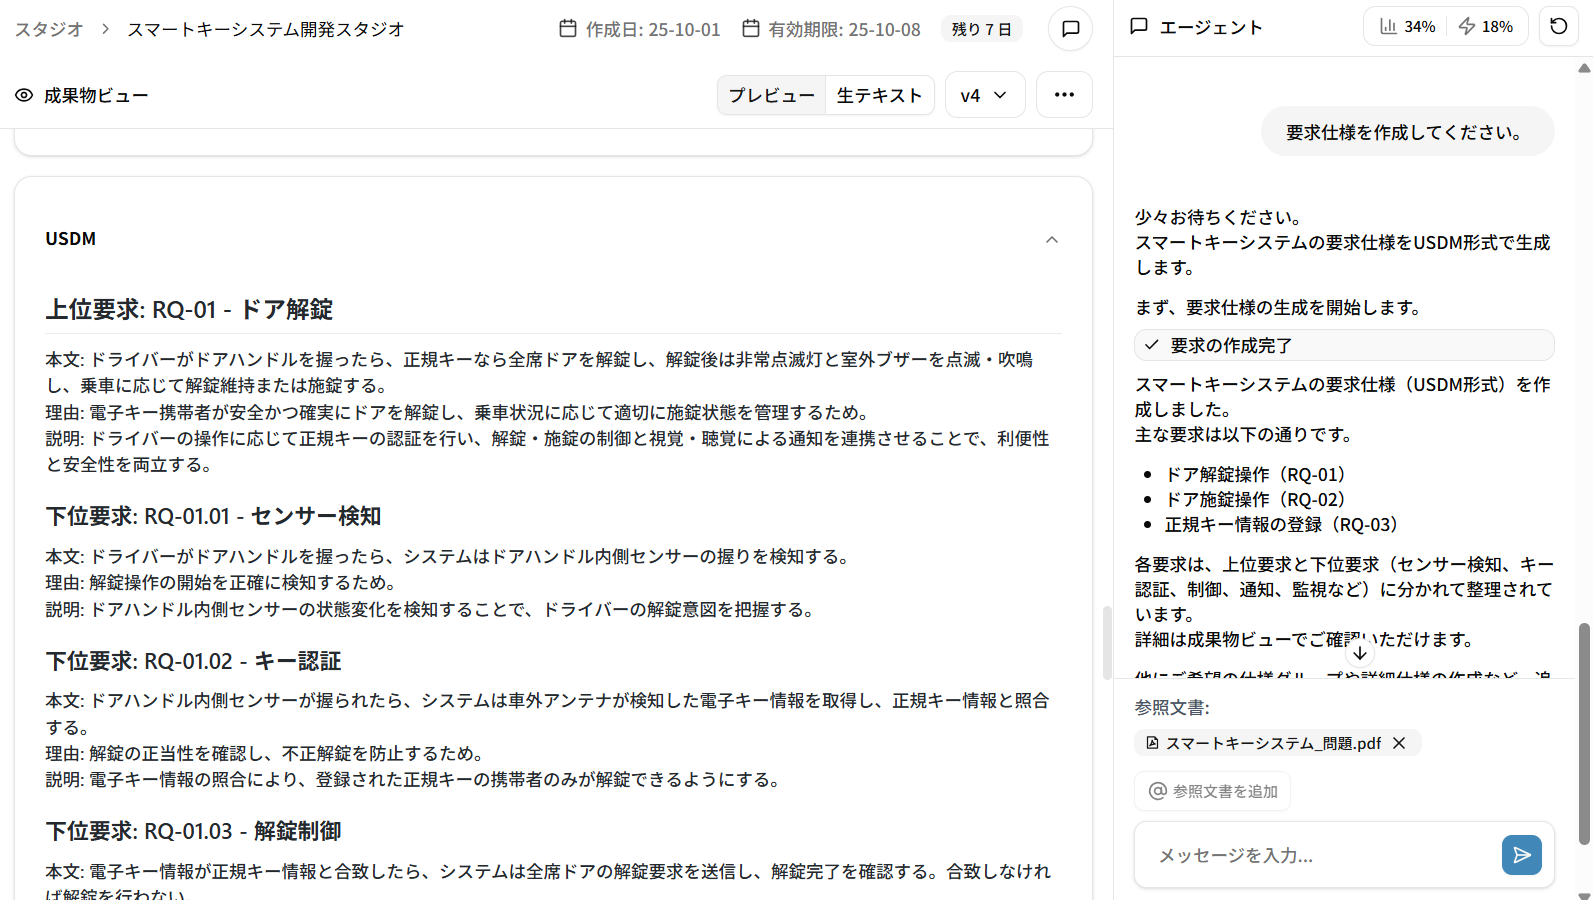Click the 有効期限: 25-10-08 text
The image size is (1593, 900).
(844, 29)
